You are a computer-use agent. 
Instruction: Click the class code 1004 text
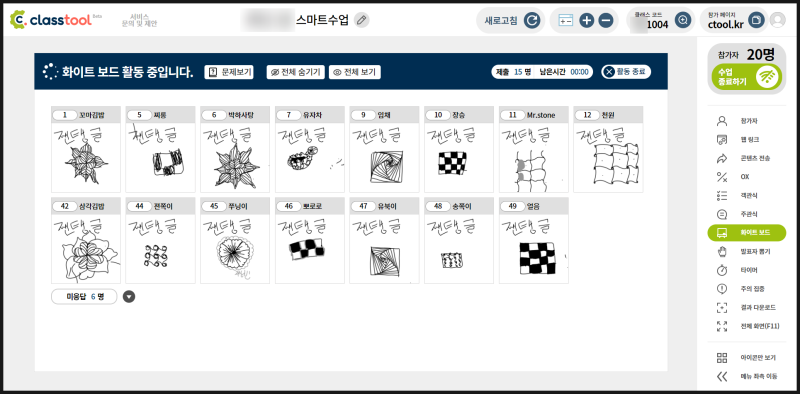tap(657, 24)
